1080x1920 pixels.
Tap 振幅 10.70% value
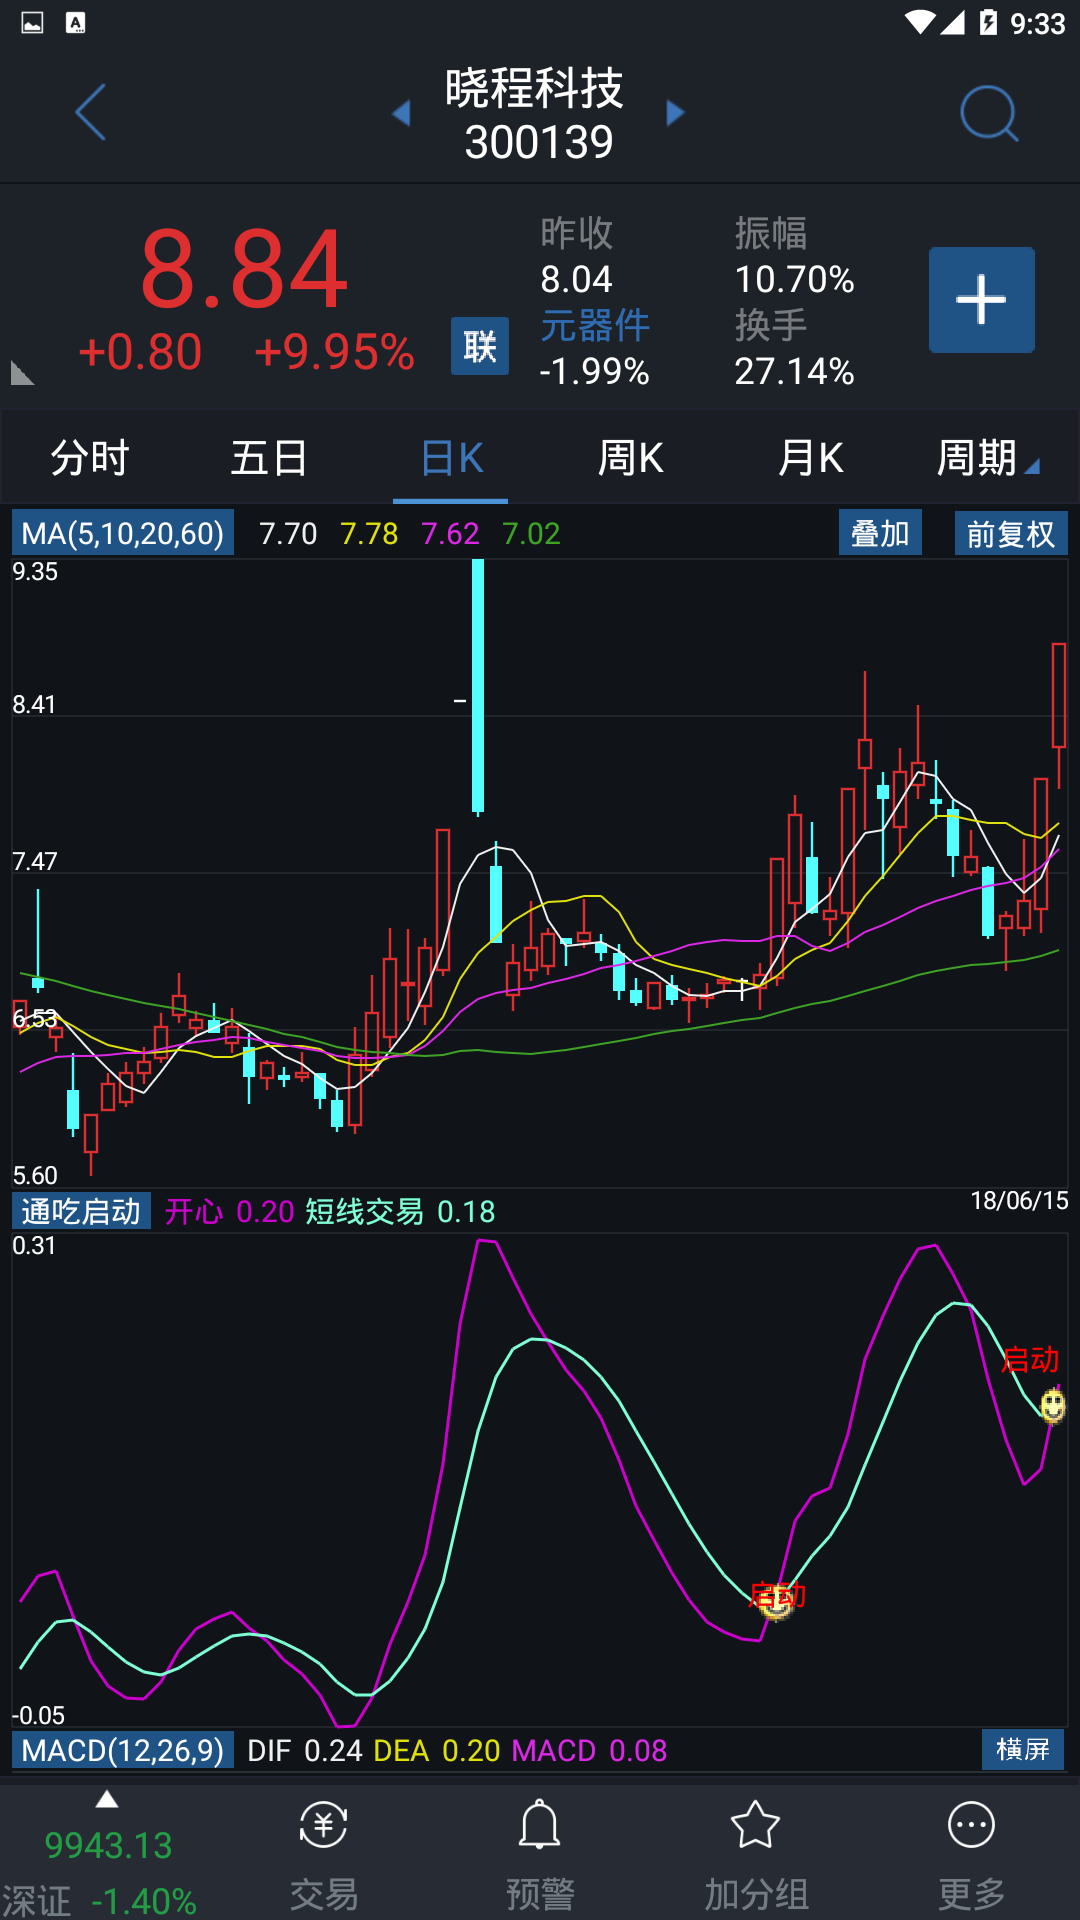pyautogui.click(x=794, y=279)
